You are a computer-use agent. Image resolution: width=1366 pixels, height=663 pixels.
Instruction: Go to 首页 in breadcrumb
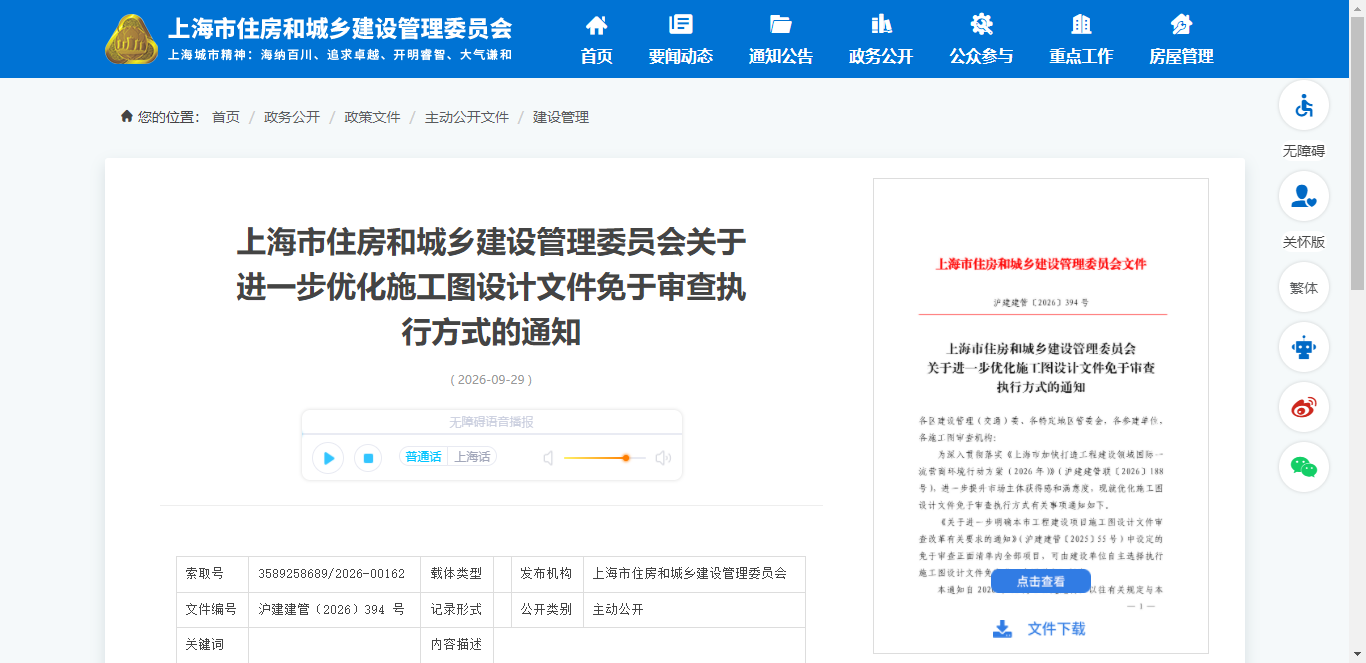tap(226, 117)
